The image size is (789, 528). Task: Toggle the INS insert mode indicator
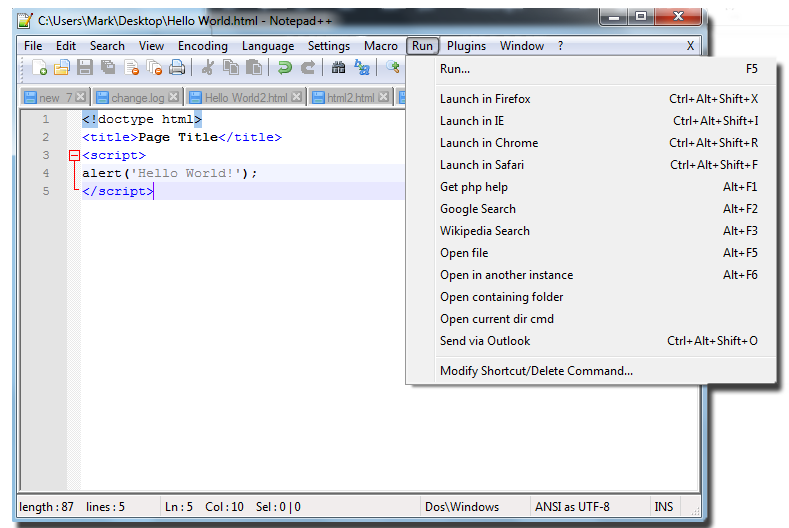pyautogui.click(x=664, y=507)
